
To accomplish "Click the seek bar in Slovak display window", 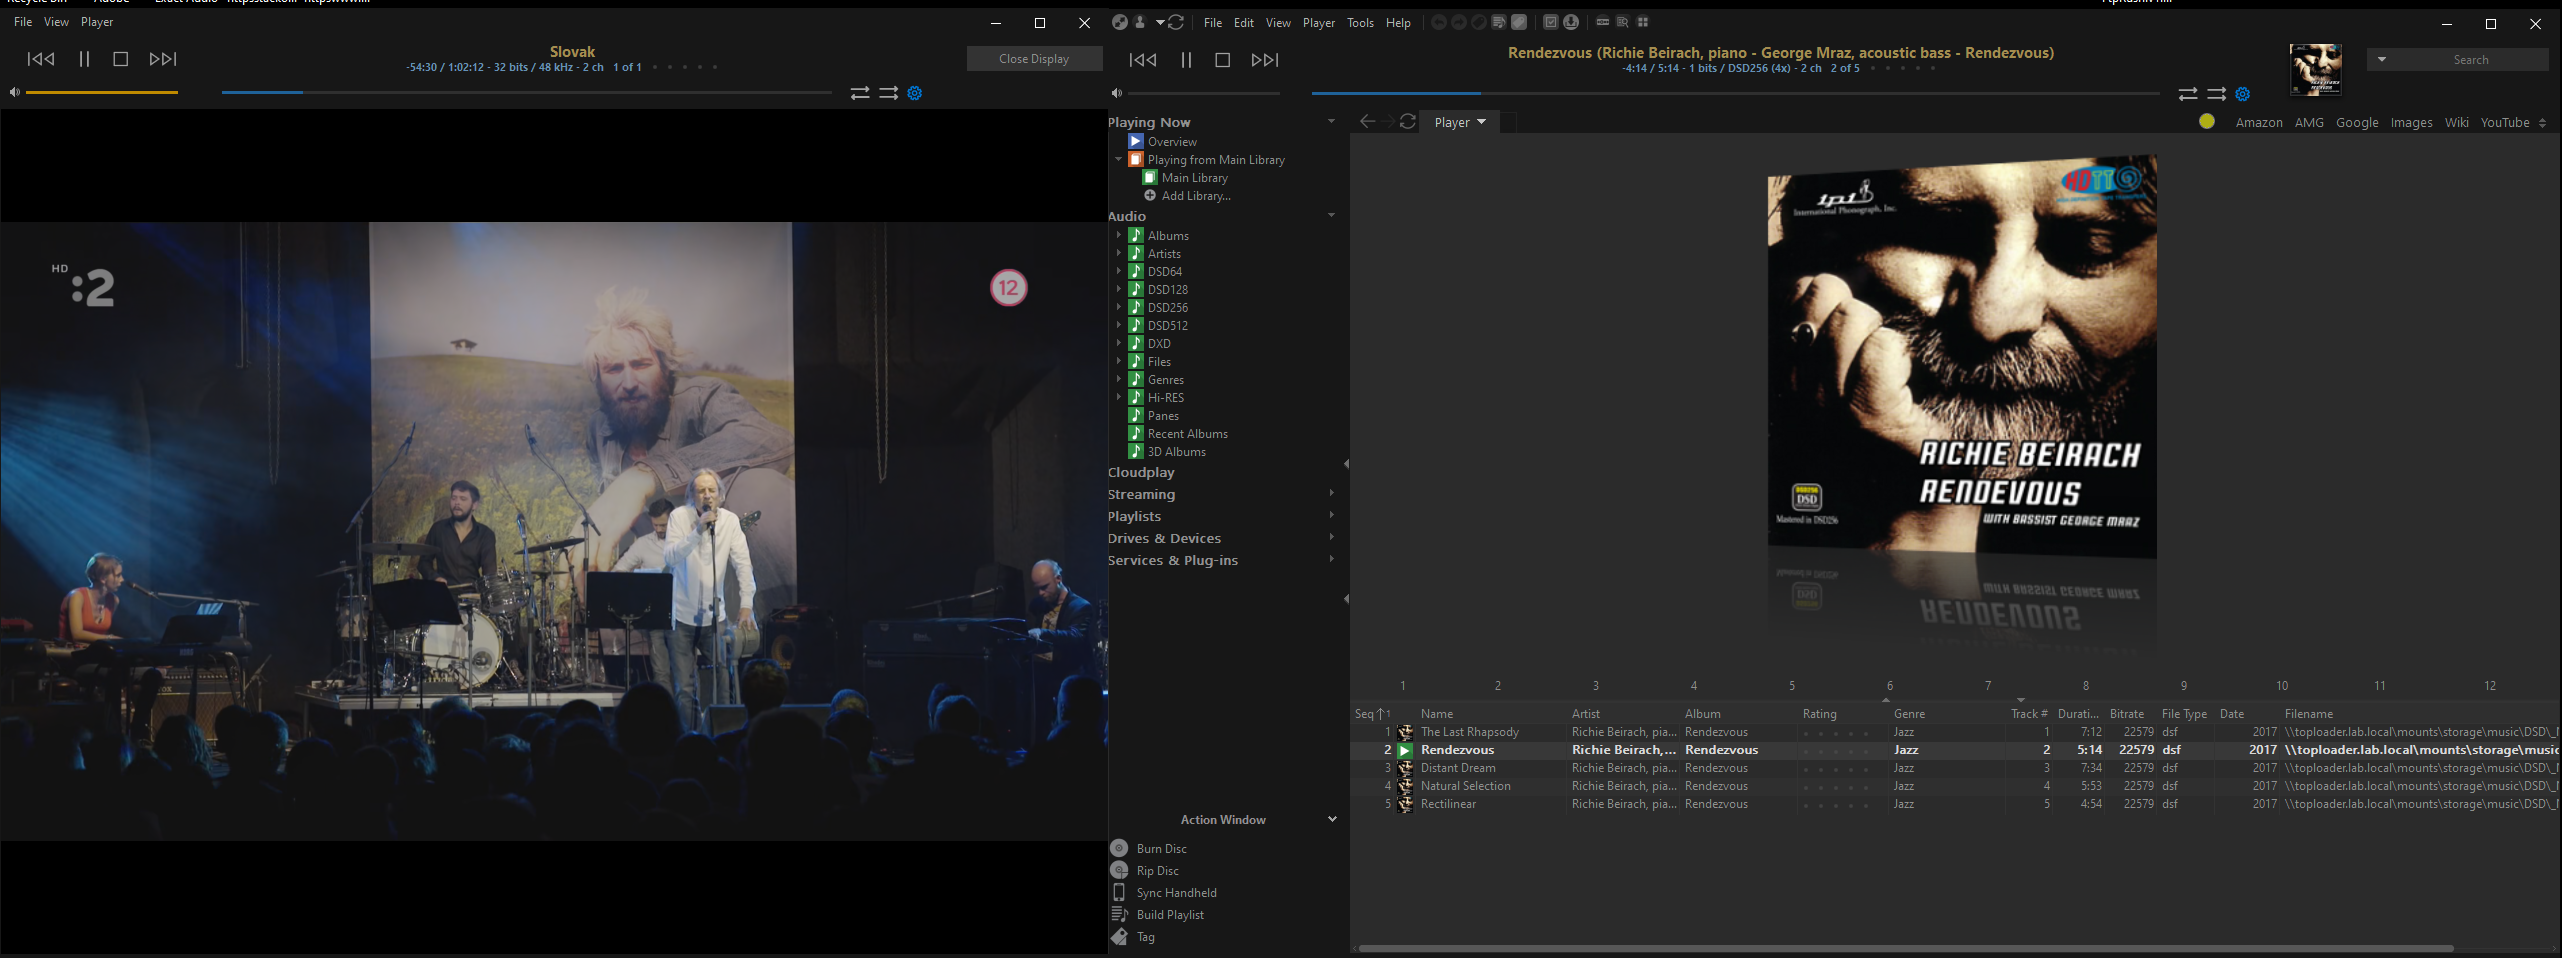I will coord(527,92).
